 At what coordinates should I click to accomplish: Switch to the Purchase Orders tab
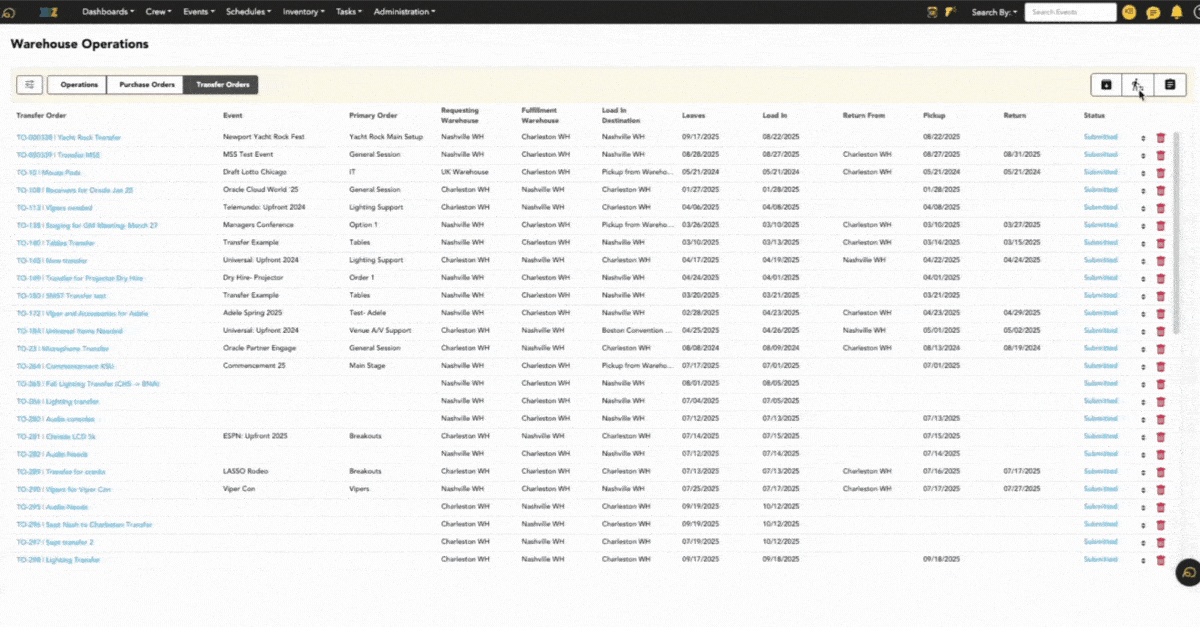(147, 85)
